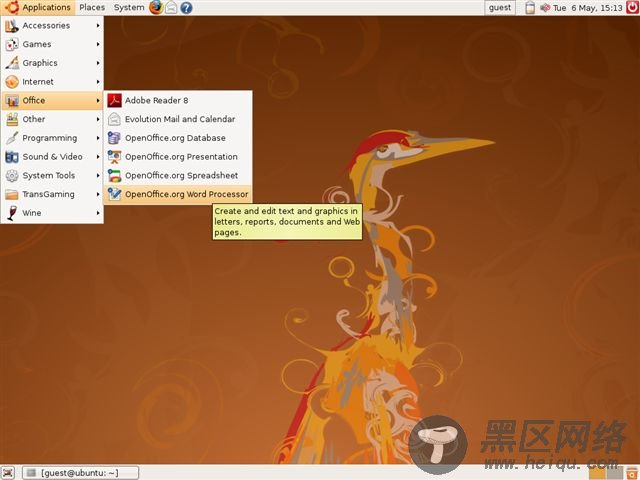
Task: Click the Evolution mail panel launcher icon
Action: pos(171,7)
